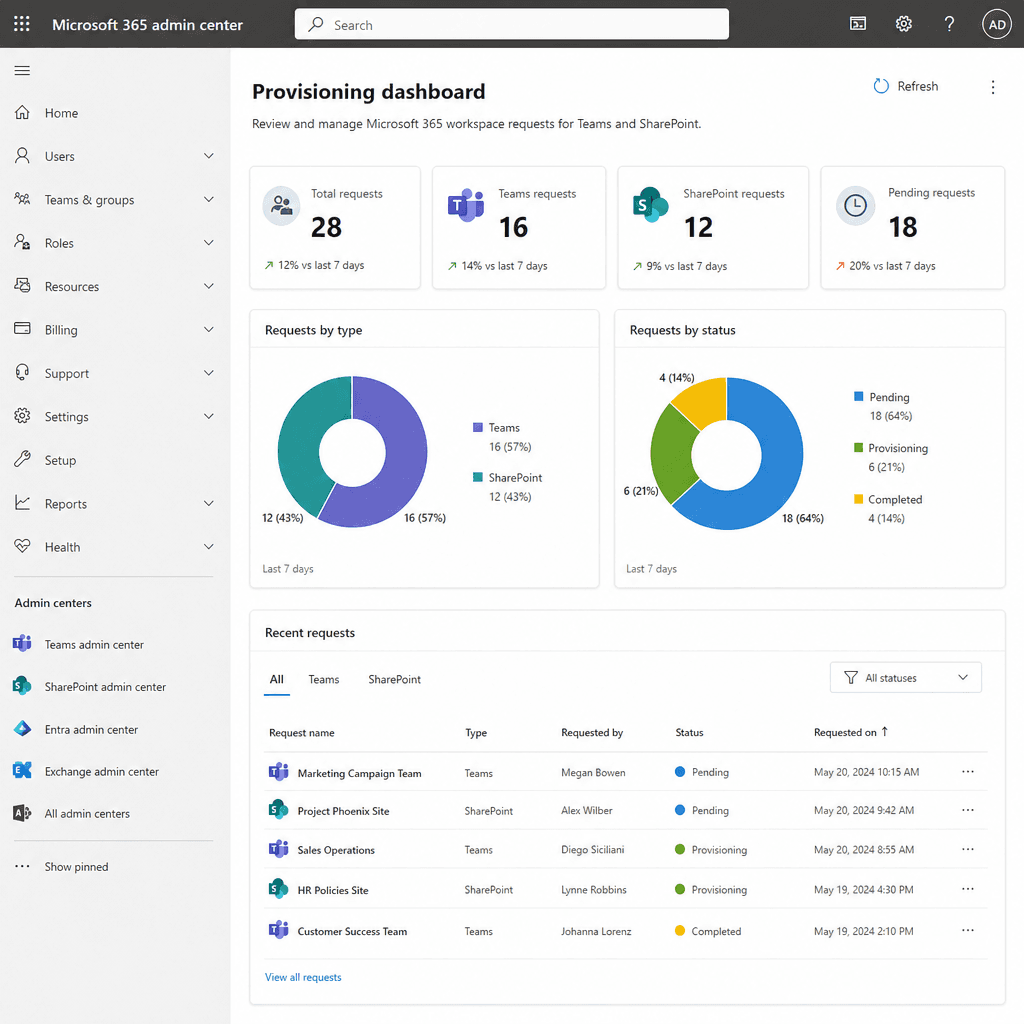
Task: Open the All statuses filter dropdown
Action: (x=905, y=677)
